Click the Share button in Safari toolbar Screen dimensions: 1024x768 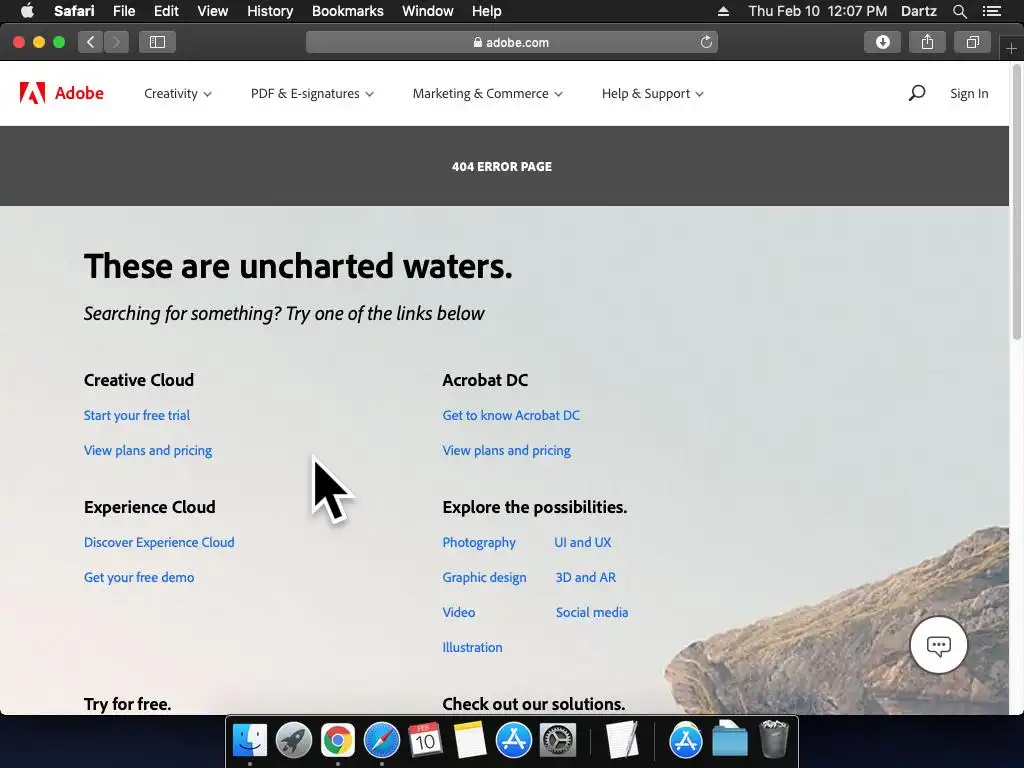[927, 42]
